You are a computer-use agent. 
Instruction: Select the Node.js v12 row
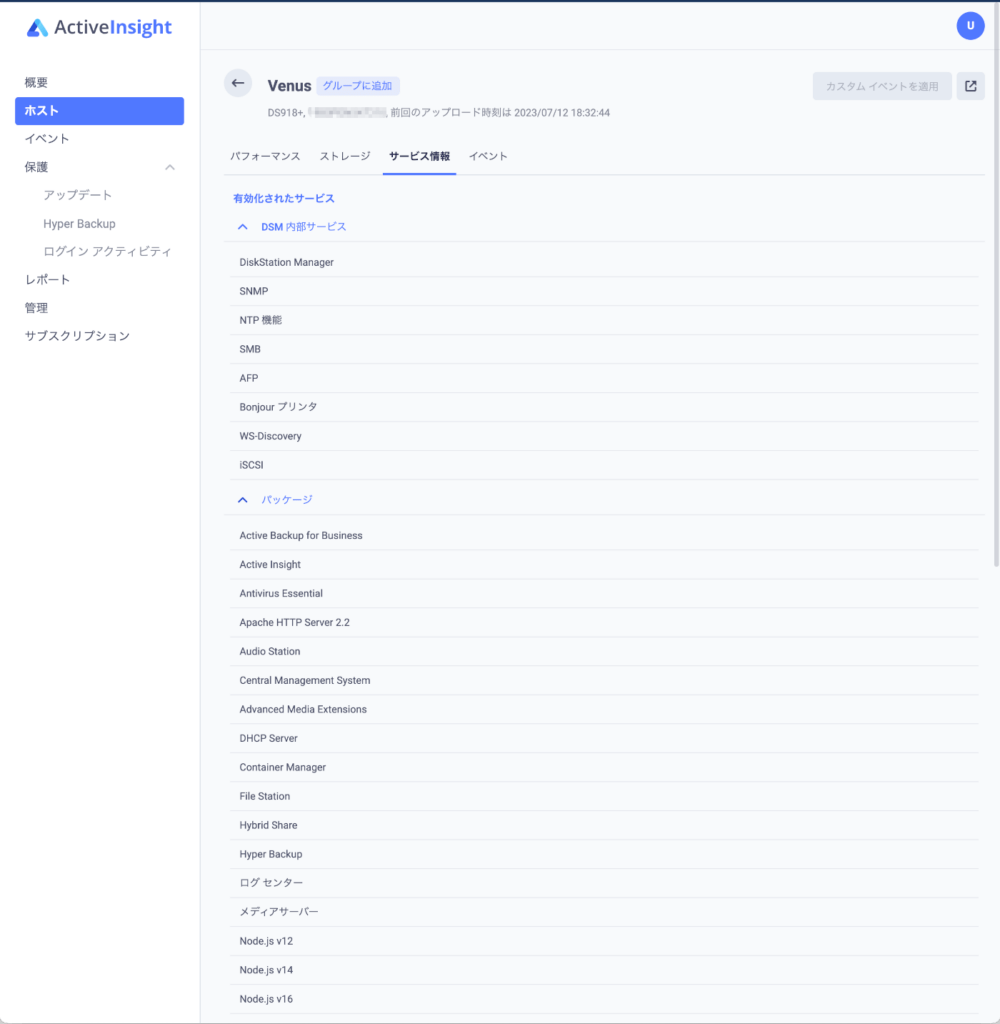click(604, 941)
